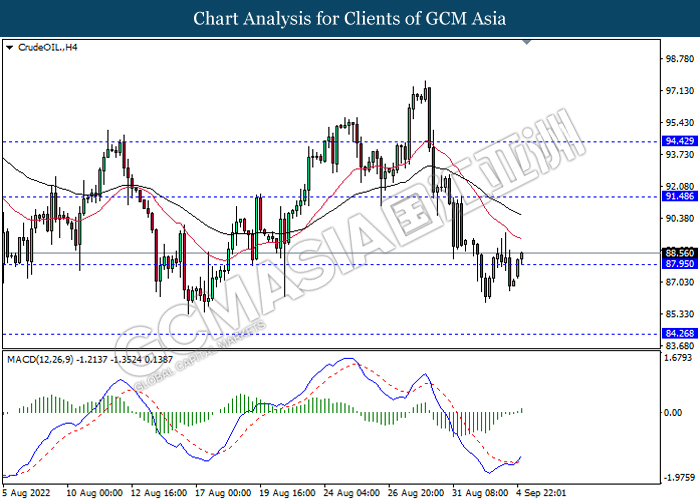Click the 4 Sep 22:01 time label
The image size is (700, 500).
541,493
